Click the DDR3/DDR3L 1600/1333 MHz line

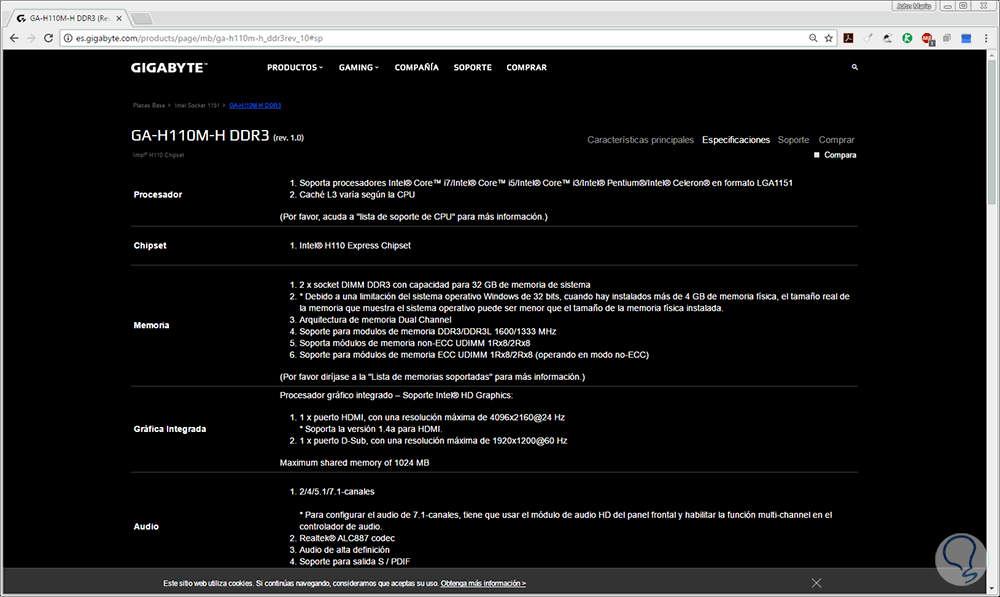(427, 332)
